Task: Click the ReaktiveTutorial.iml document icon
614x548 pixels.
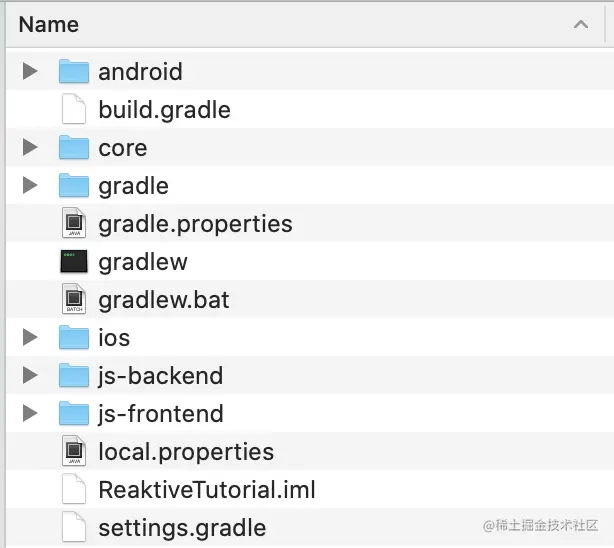Action: (74, 489)
